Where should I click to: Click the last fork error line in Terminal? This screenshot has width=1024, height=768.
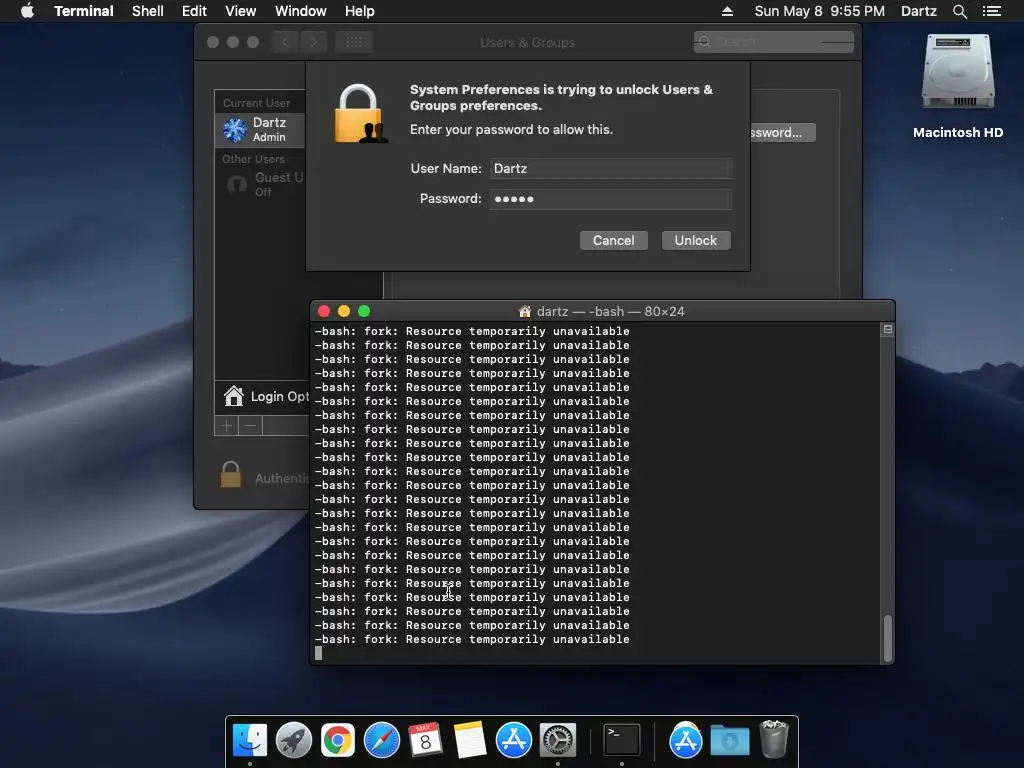(472, 639)
